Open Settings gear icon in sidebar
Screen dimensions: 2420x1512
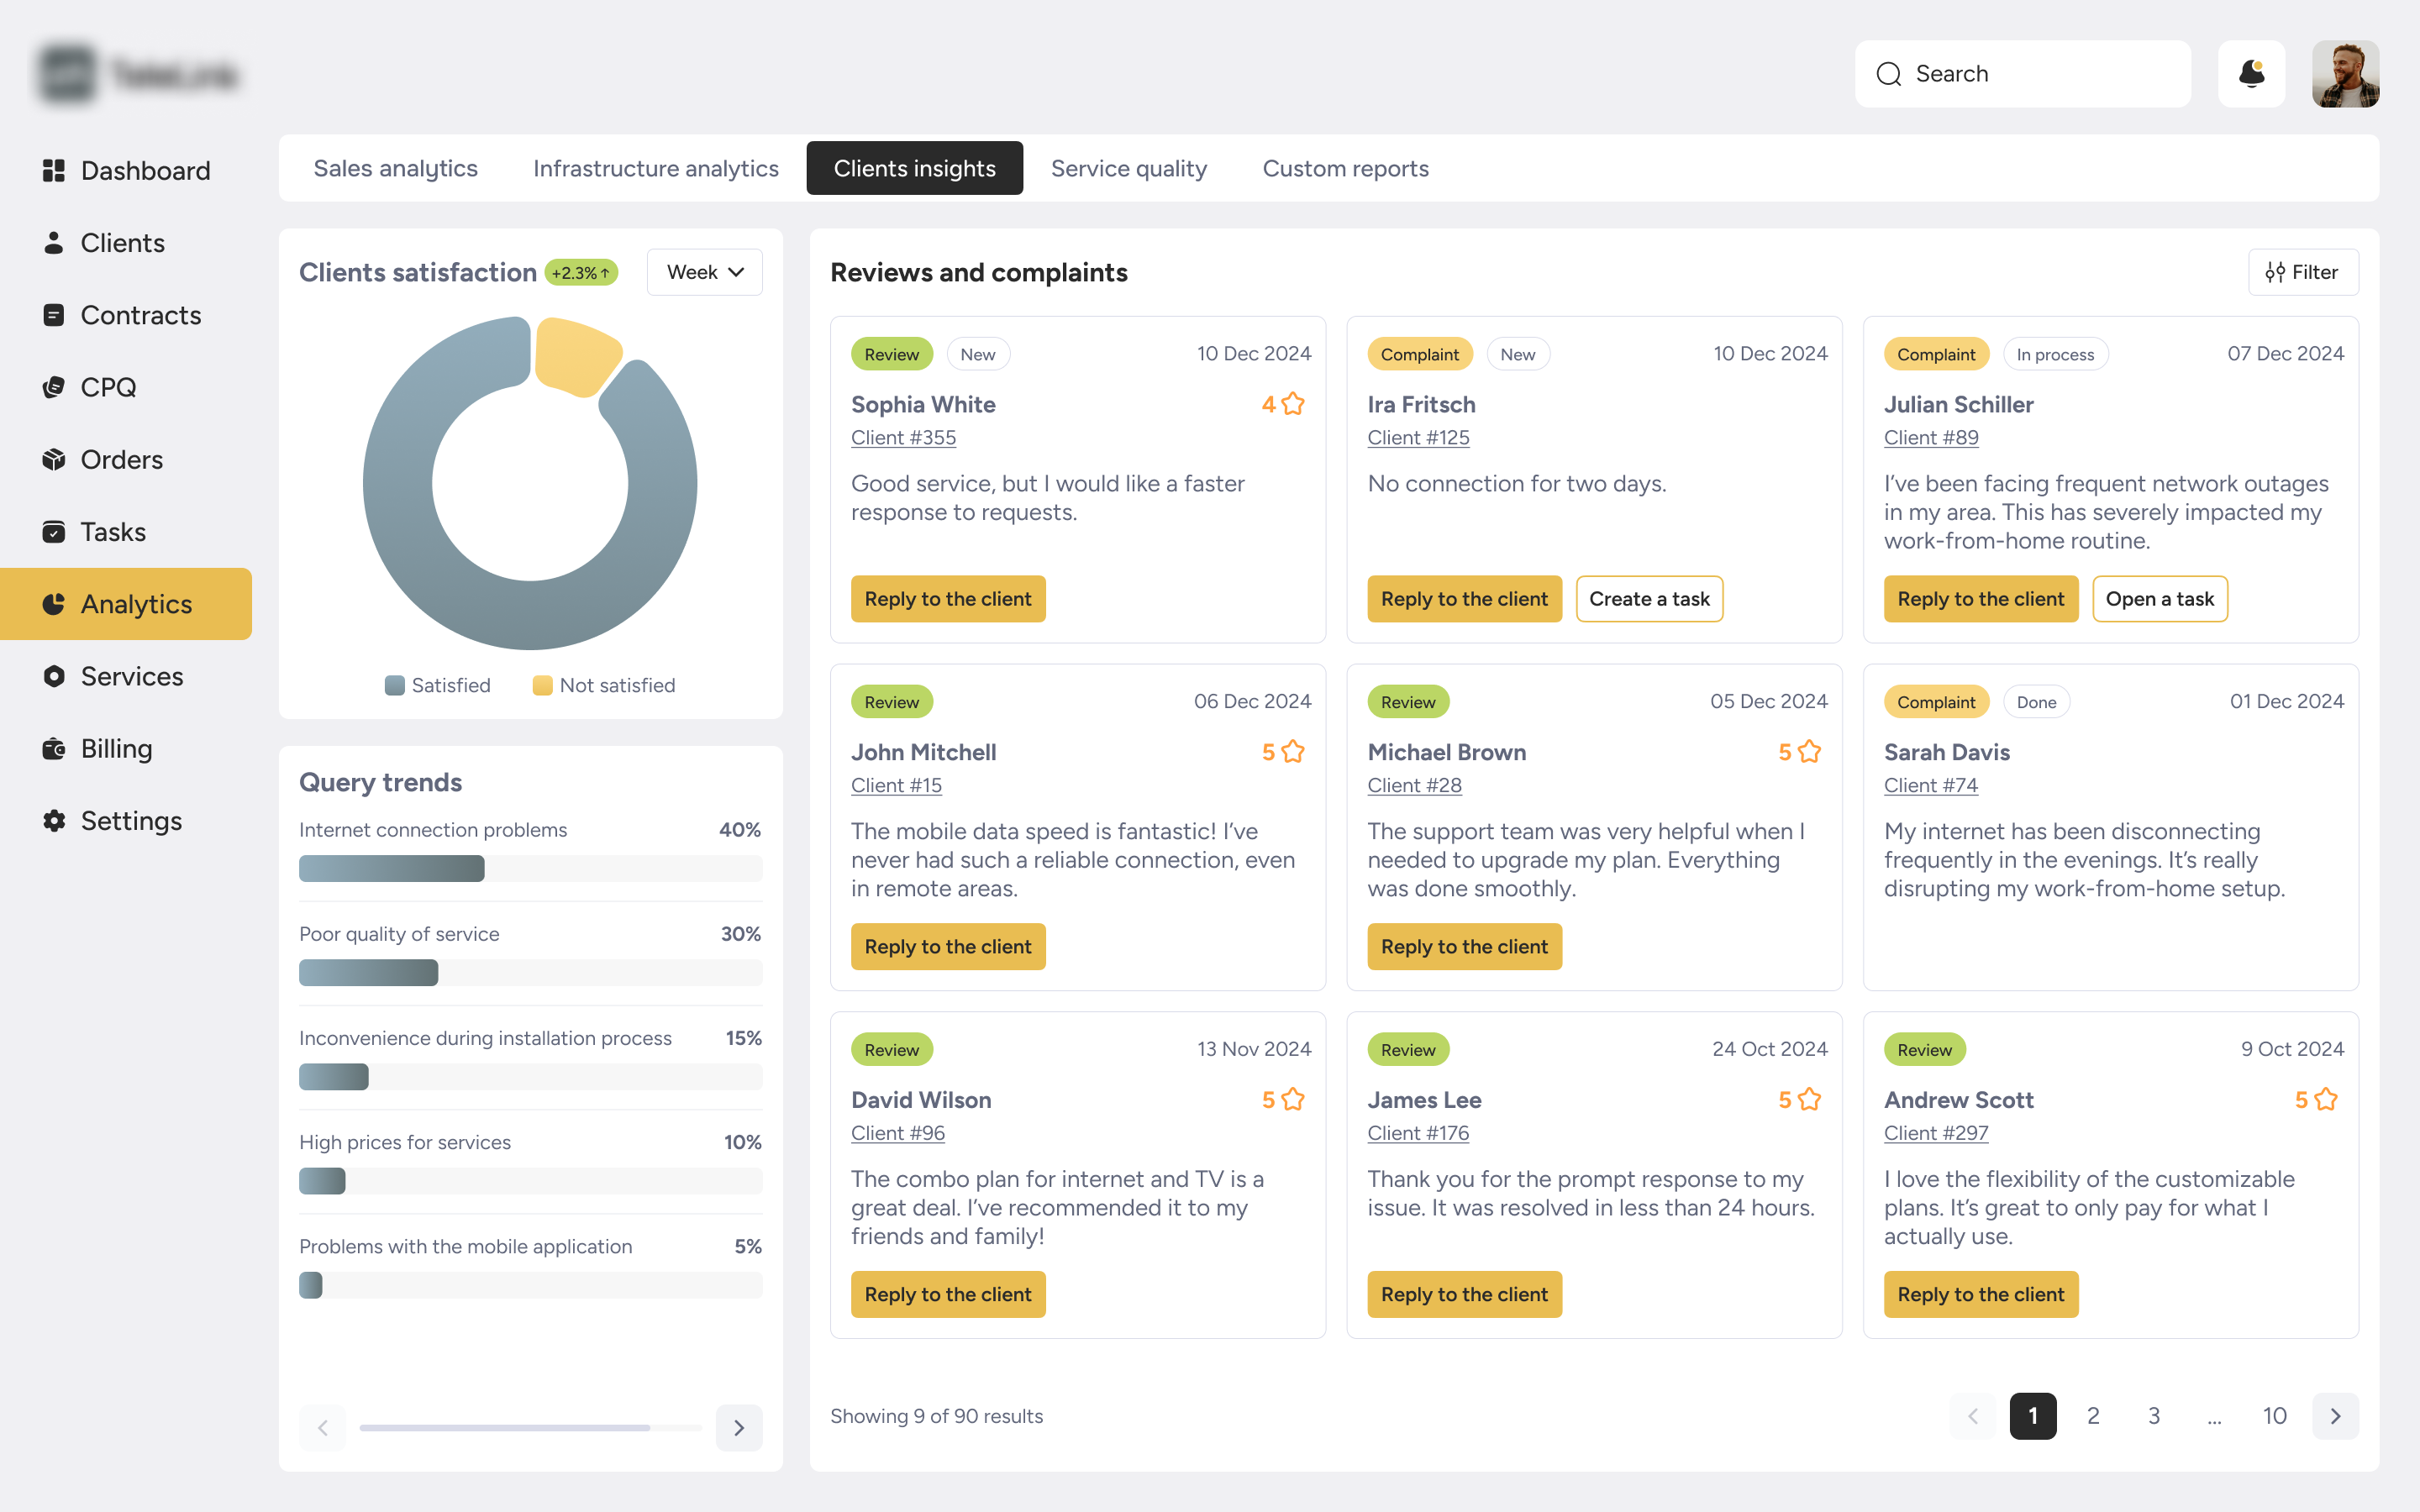click(x=54, y=821)
